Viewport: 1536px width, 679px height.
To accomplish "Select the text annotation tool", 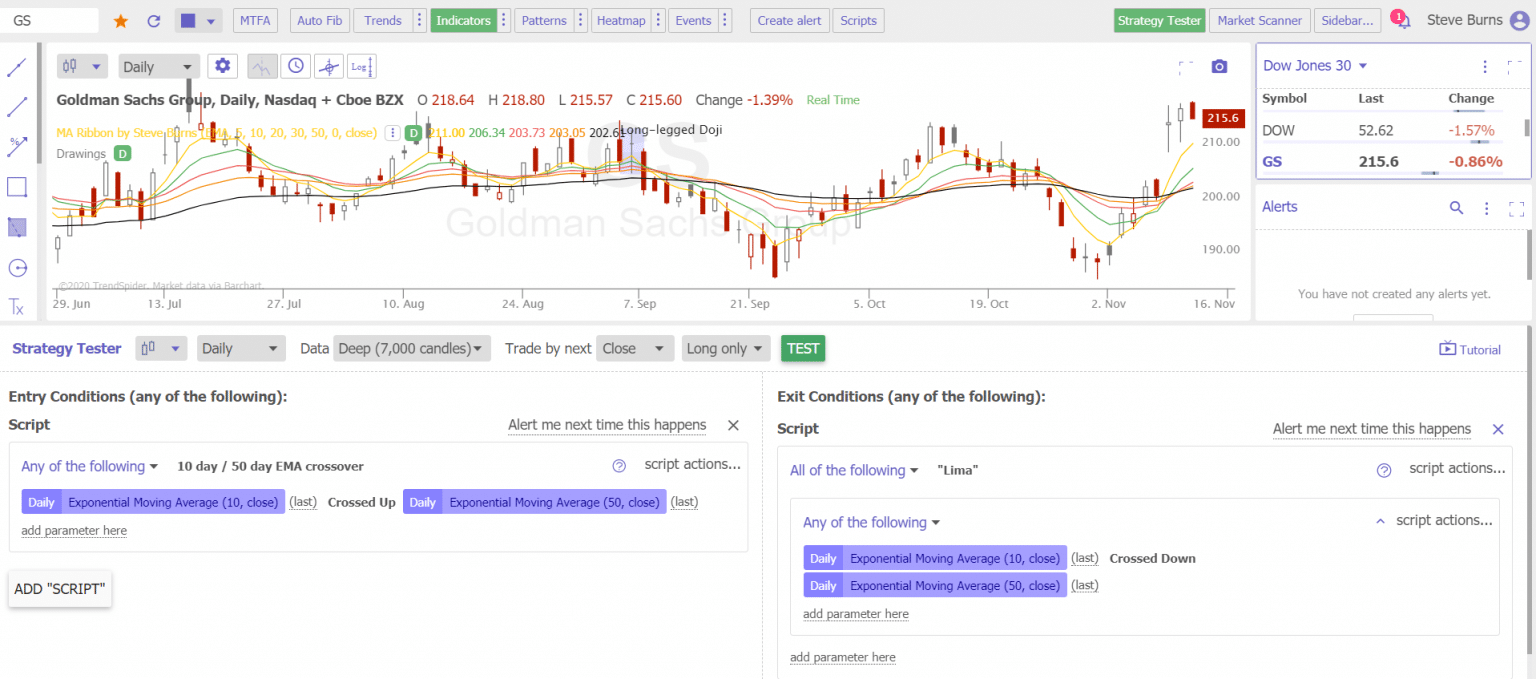I will [16, 307].
